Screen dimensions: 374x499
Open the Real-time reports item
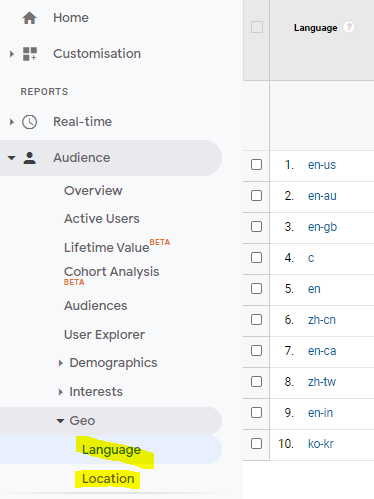tap(82, 122)
